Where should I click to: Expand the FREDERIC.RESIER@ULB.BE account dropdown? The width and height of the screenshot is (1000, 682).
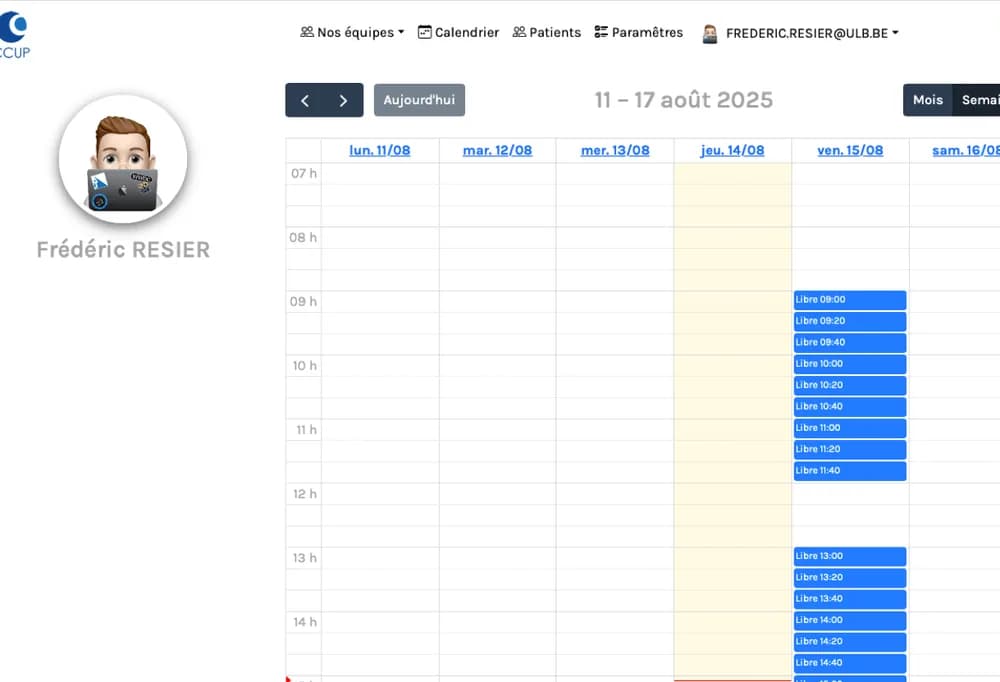click(812, 33)
